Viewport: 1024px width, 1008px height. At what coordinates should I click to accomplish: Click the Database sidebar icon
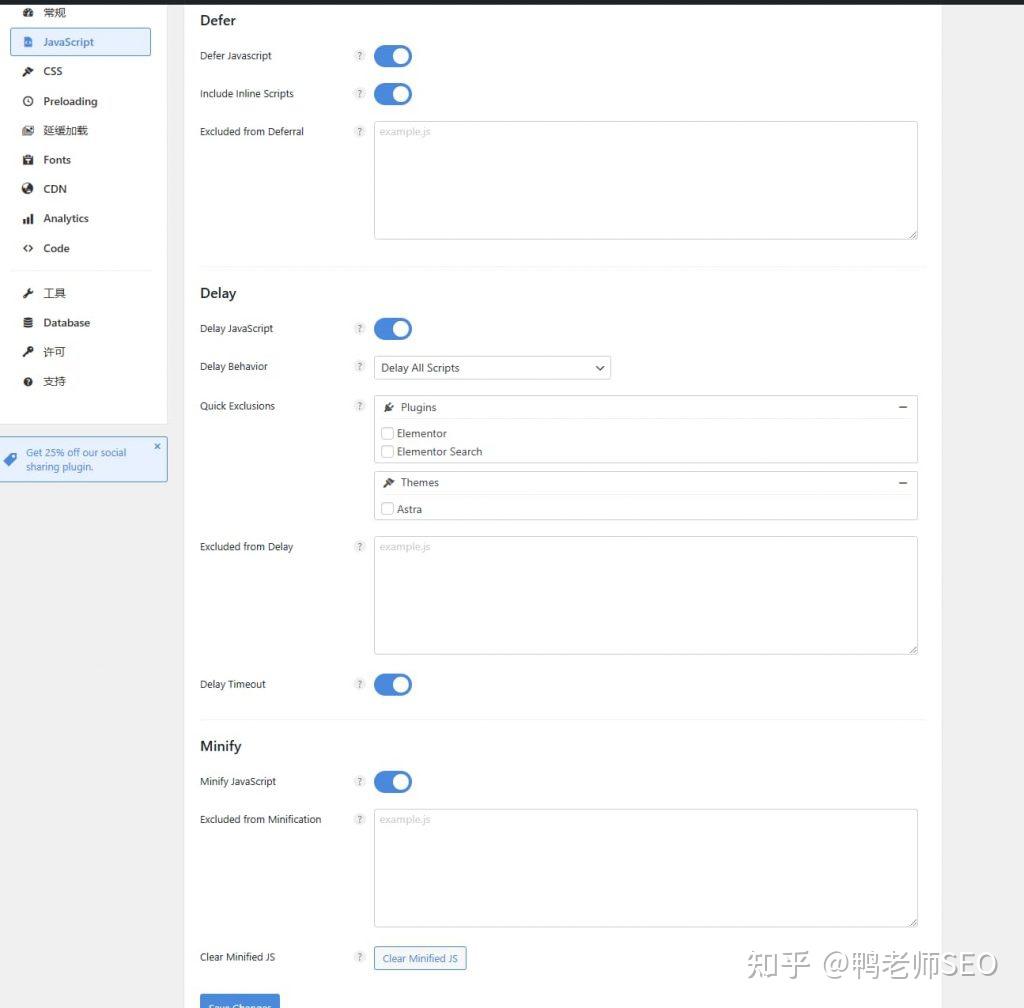click(28, 322)
